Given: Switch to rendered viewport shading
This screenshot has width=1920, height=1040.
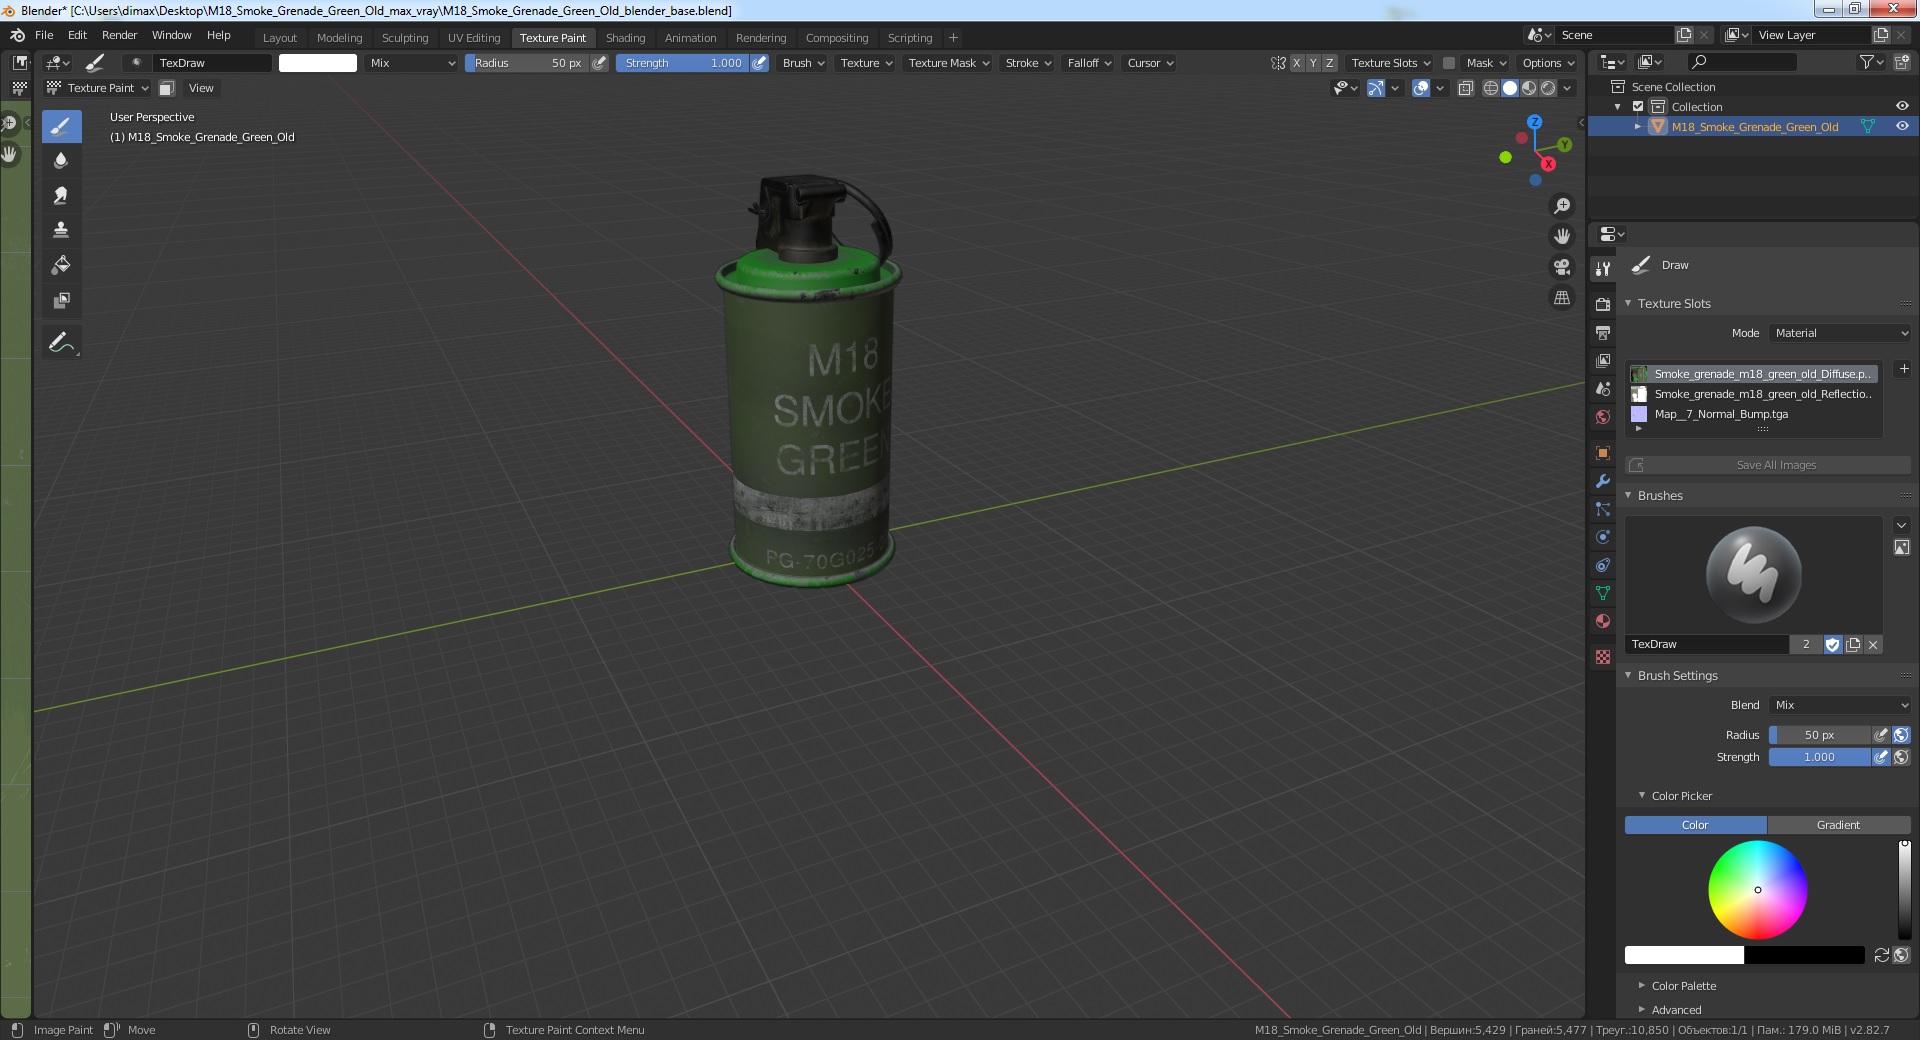Looking at the screenshot, I should point(1548,88).
